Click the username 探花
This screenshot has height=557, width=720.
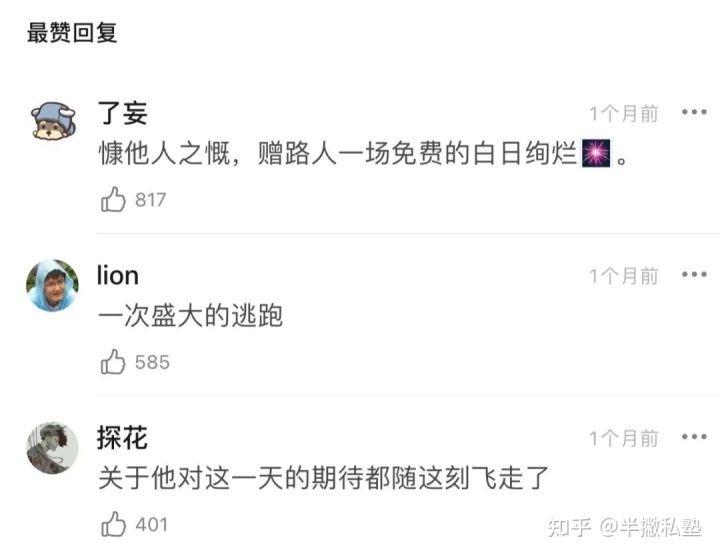click(x=122, y=437)
